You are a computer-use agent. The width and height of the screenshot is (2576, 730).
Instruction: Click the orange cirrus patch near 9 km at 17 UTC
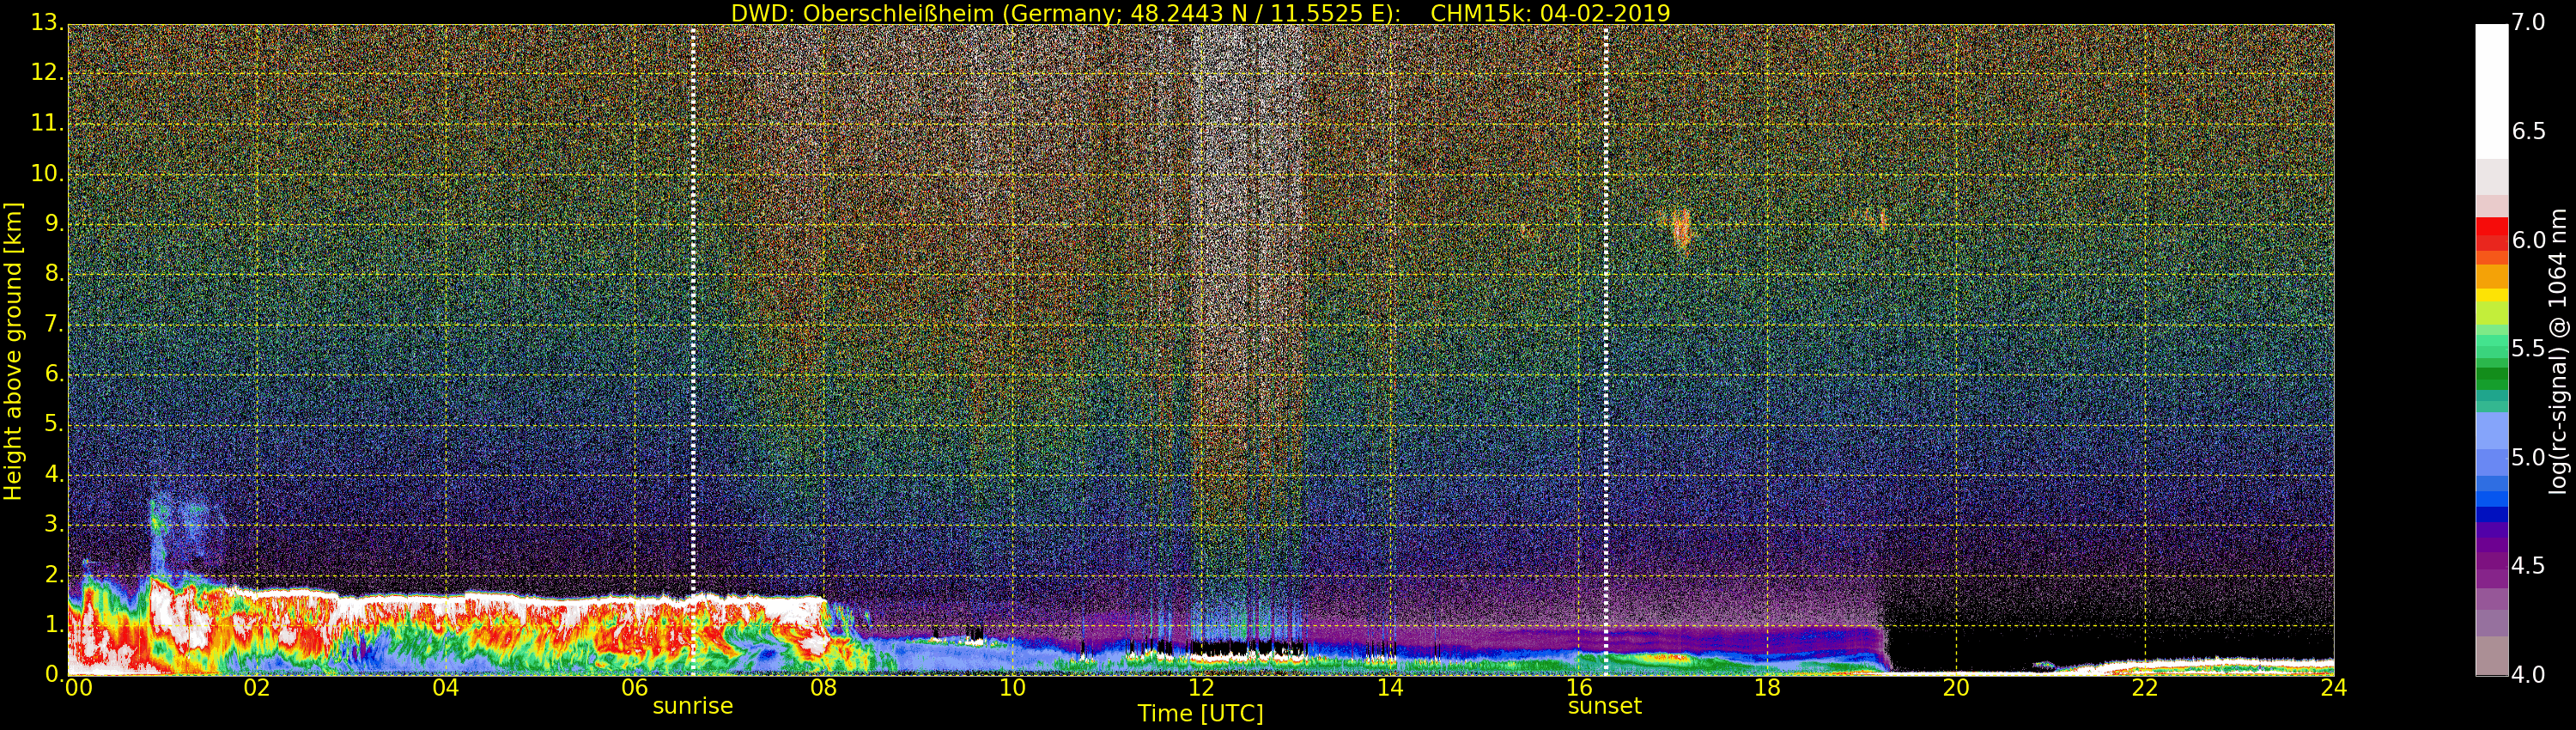(1681, 229)
